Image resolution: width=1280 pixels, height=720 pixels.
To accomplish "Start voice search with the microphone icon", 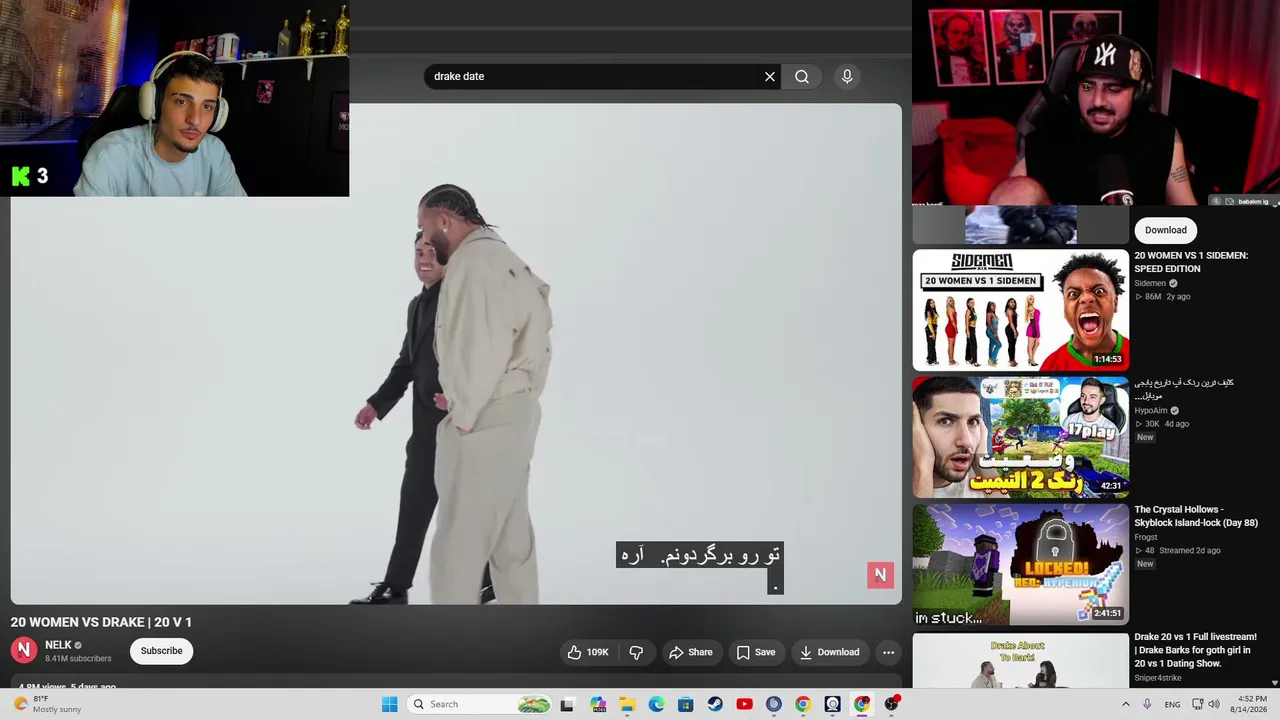I will coord(847,77).
